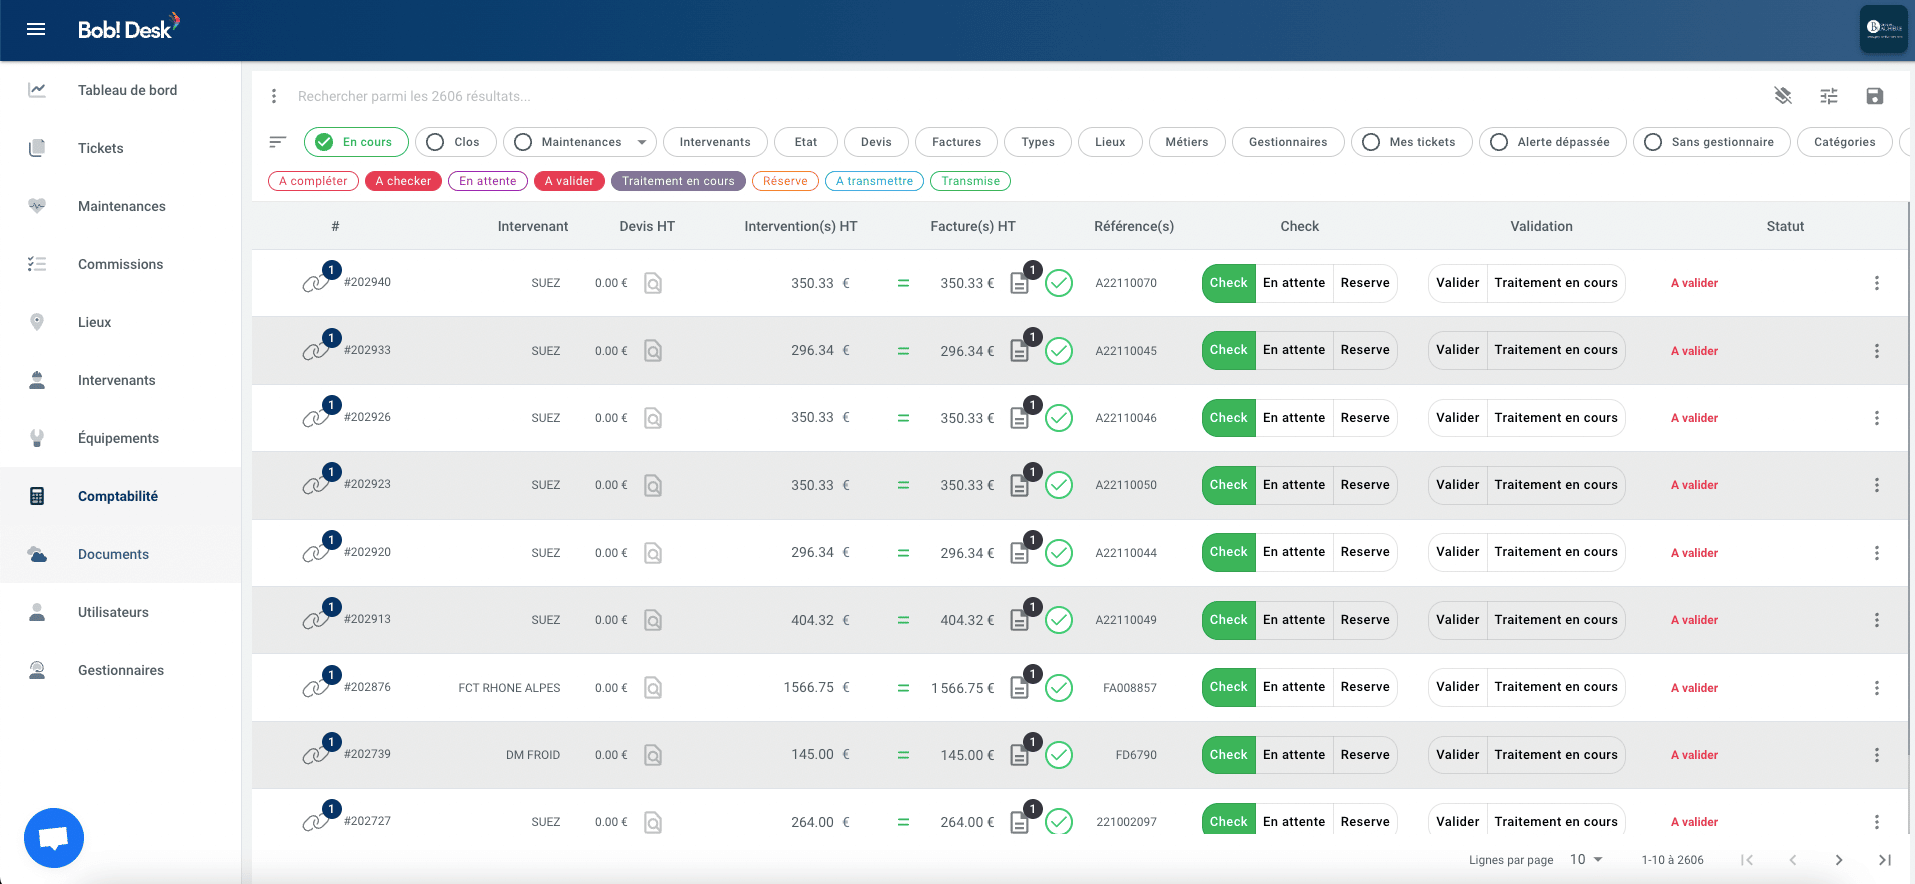Open the user account avatar

pyautogui.click(x=1884, y=28)
